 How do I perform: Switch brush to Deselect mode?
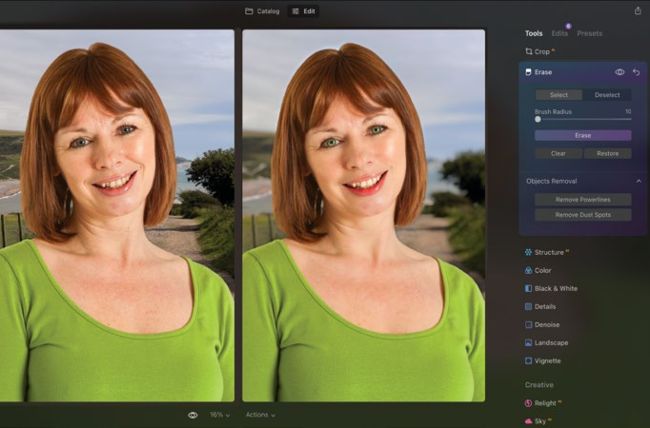pyautogui.click(x=607, y=95)
